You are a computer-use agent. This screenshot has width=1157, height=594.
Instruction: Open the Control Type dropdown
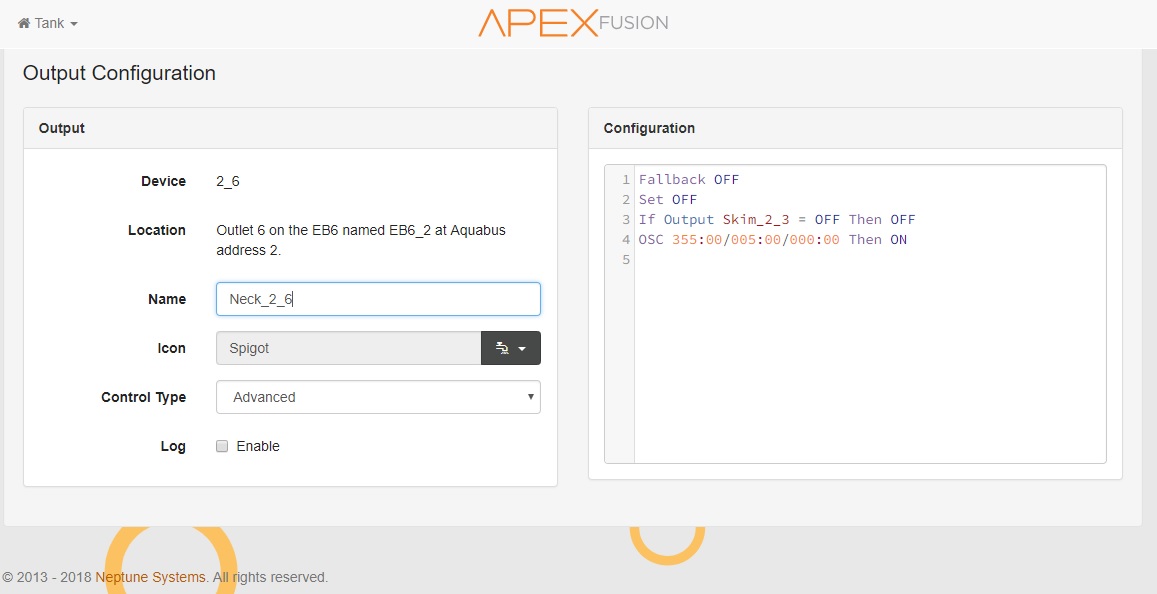pos(378,397)
